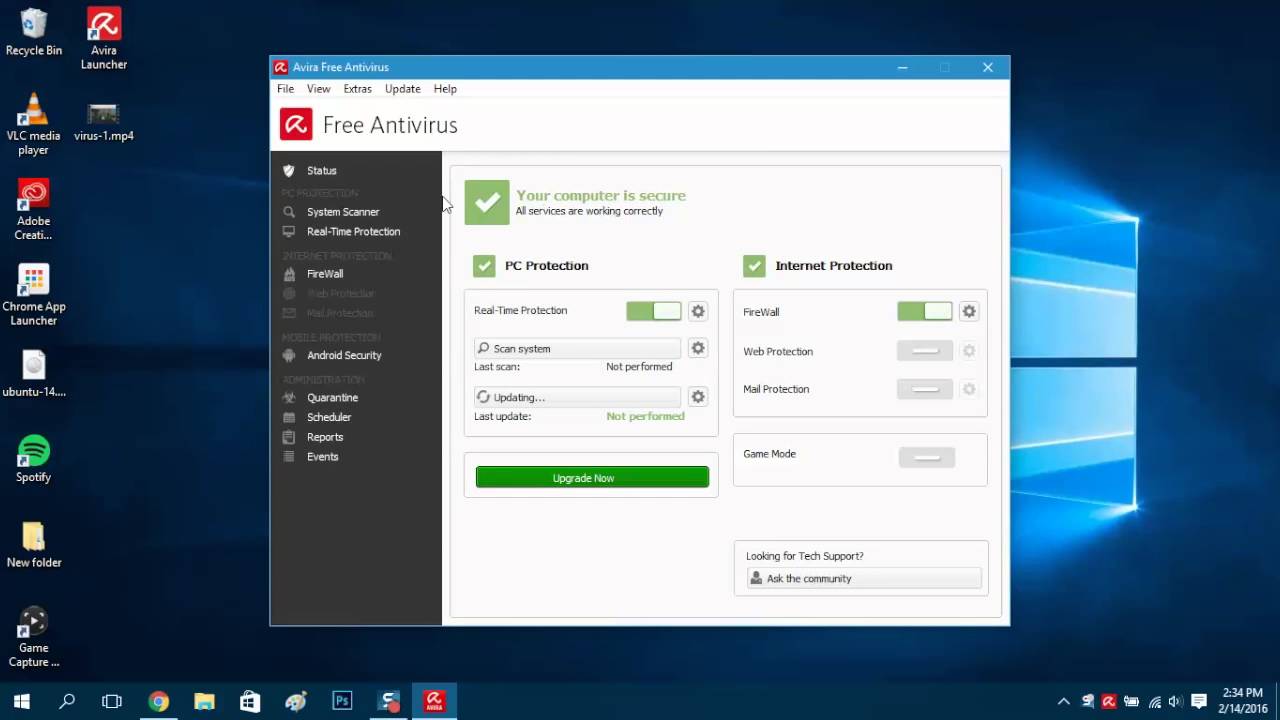Click the Mail Protection settings gear
Image resolution: width=1280 pixels, height=720 pixels.
tap(969, 389)
